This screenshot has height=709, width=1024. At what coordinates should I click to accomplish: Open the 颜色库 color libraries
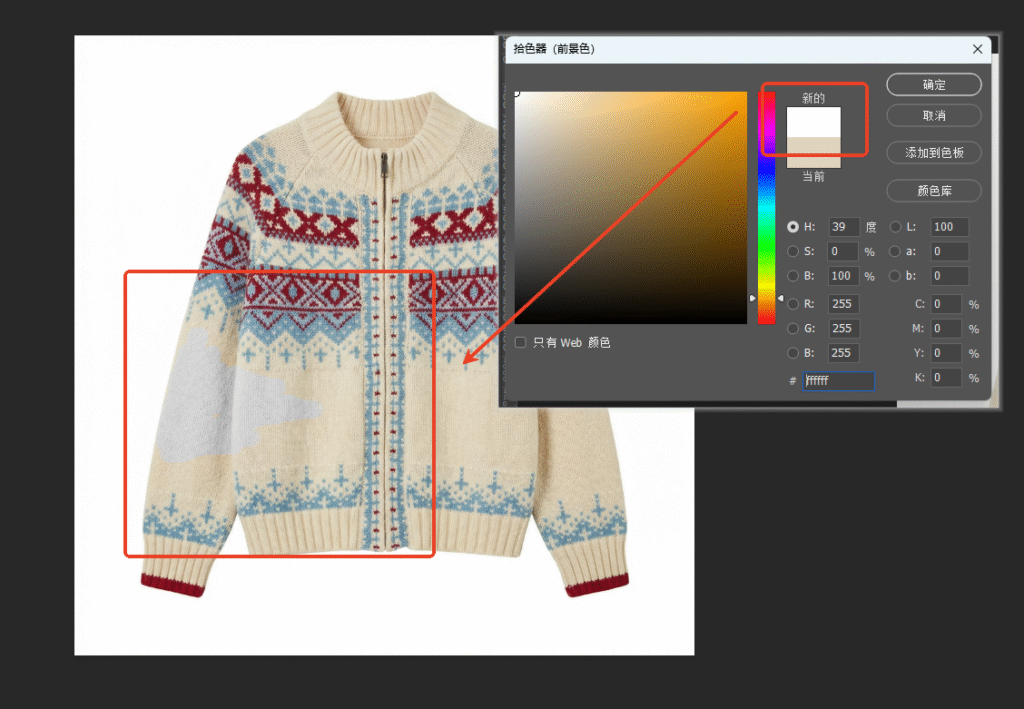pyautogui.click(x=933, y=190)
